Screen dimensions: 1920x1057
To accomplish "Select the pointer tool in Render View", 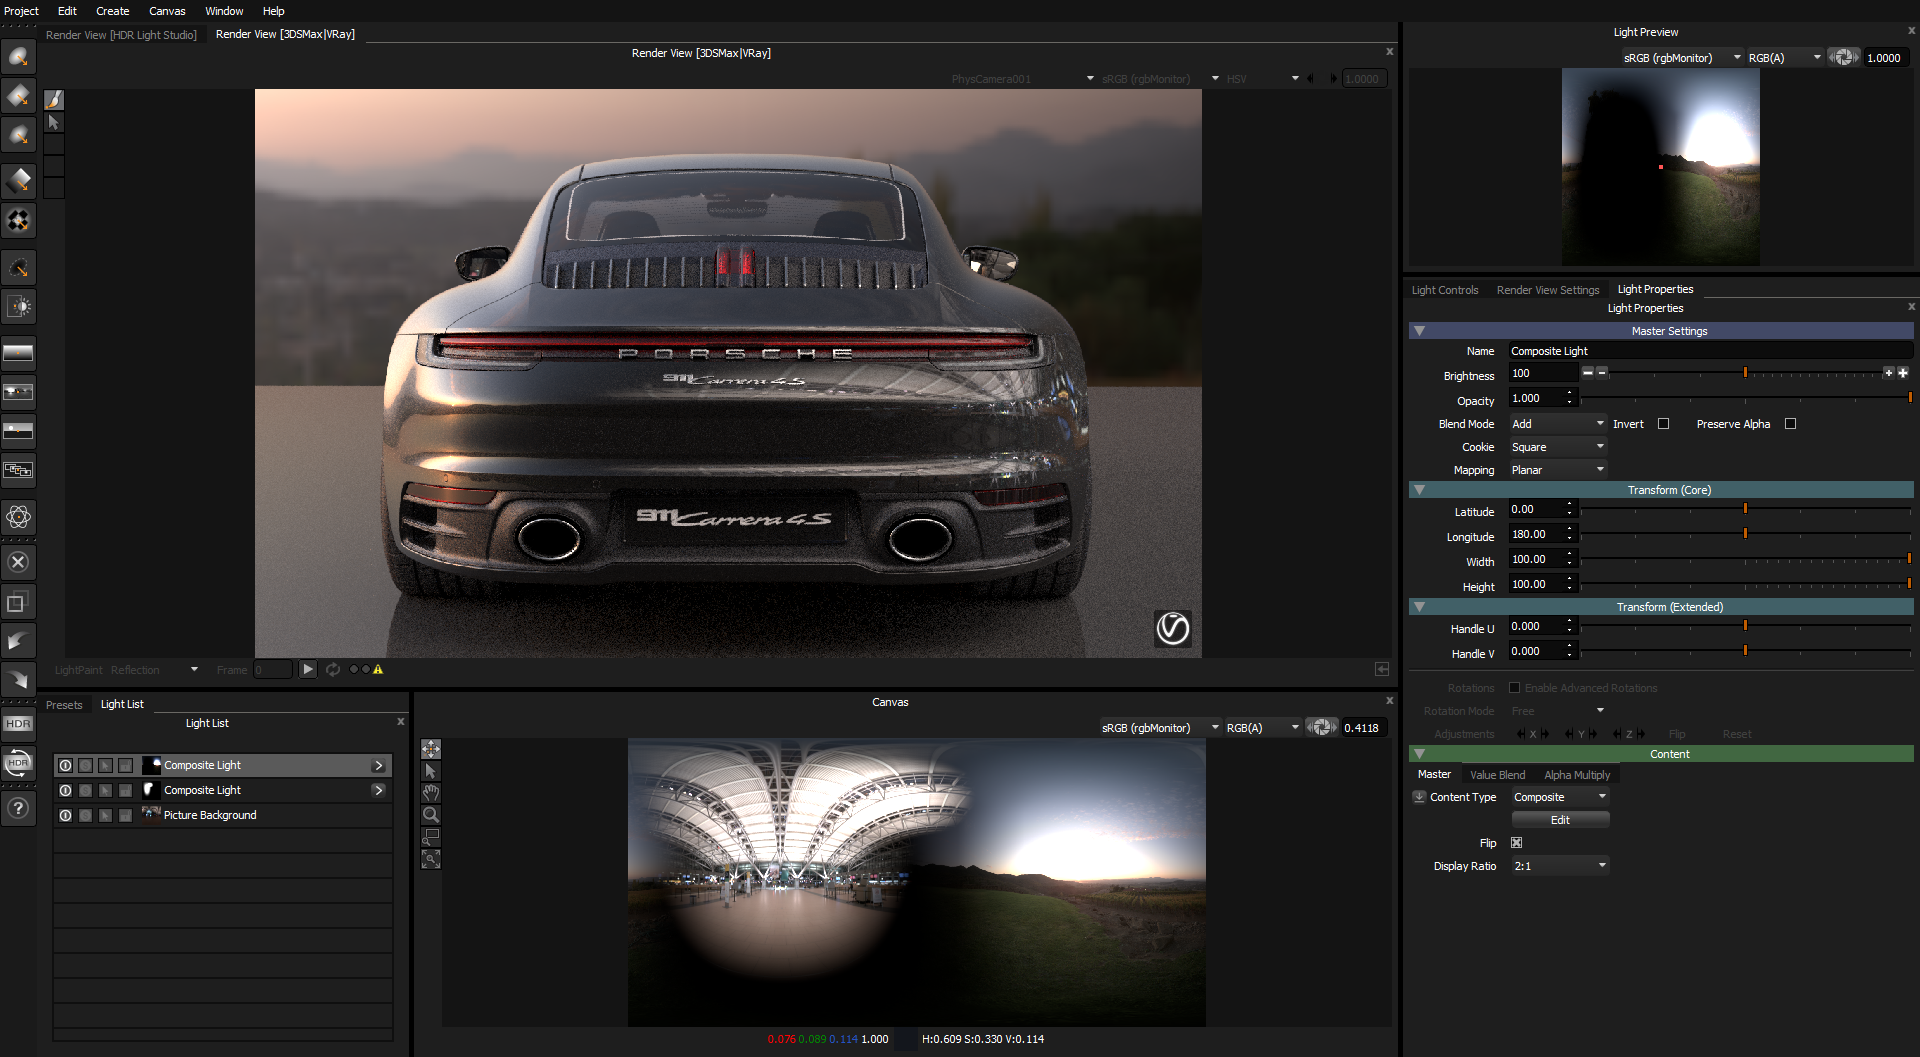I will pyautogui.click(x=54, y=122).
